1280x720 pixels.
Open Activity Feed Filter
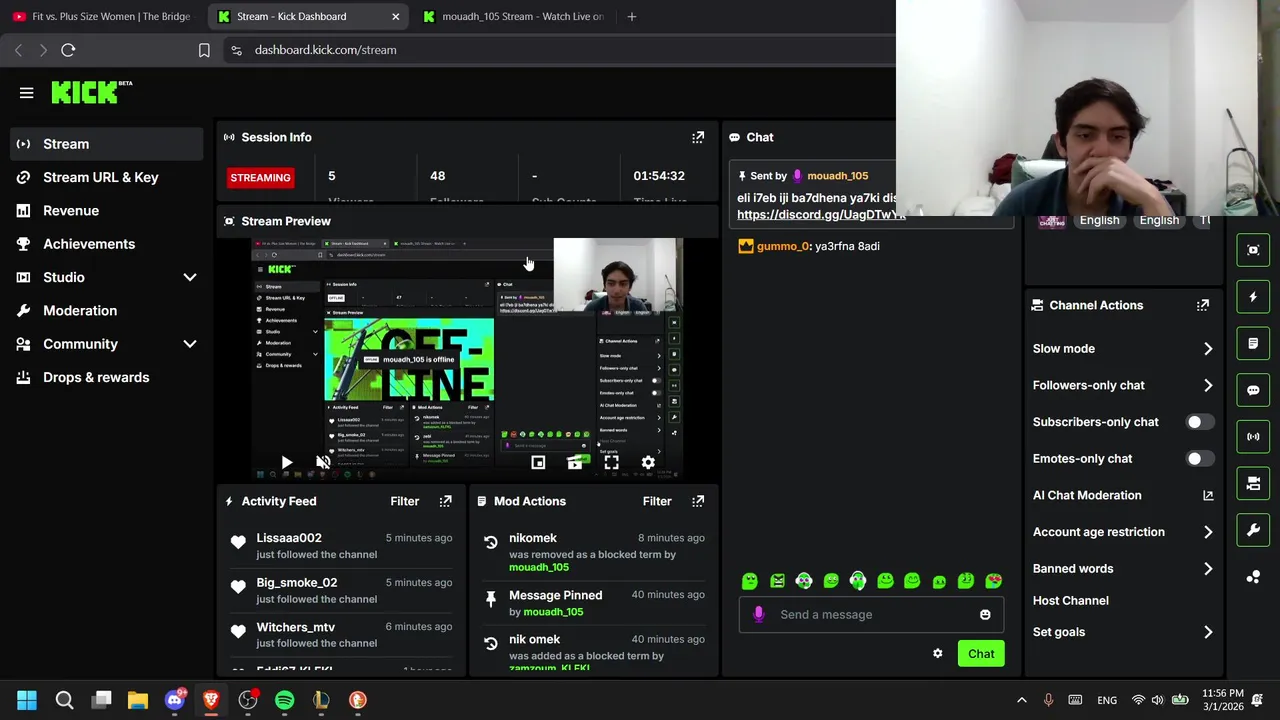(404, 501)
